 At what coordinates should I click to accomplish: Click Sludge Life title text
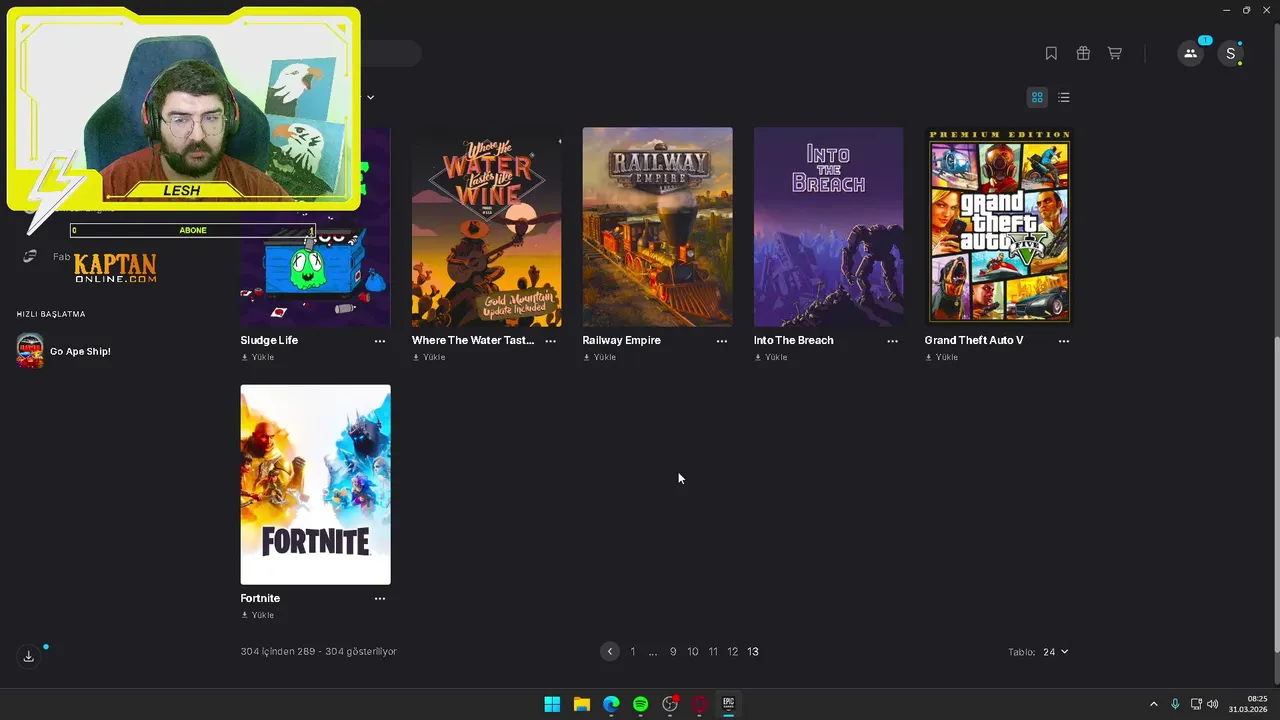(269, 340)
